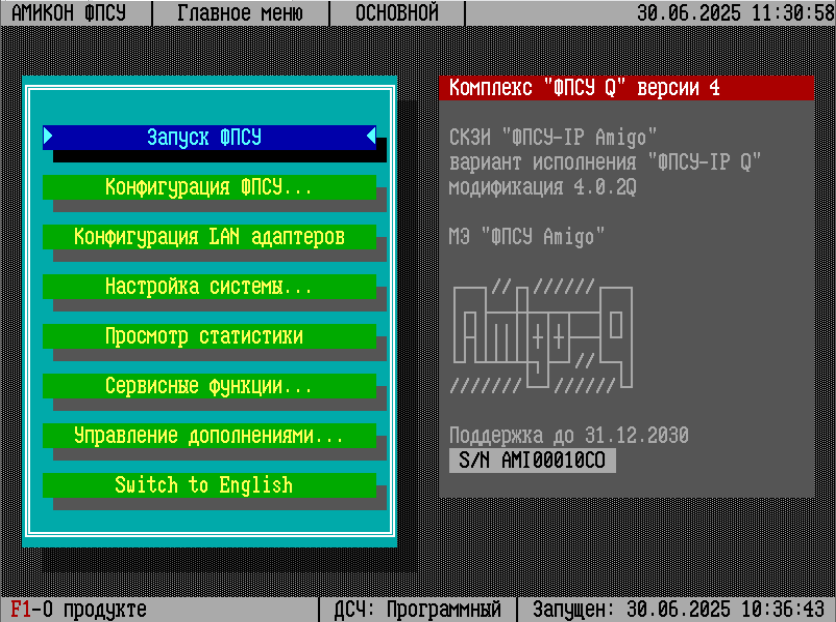Image resolution: width=836 pixels, height=622 pixels.
Task: Open Конфигурация LAN адаптеров
Action: (x=209, y=237)
